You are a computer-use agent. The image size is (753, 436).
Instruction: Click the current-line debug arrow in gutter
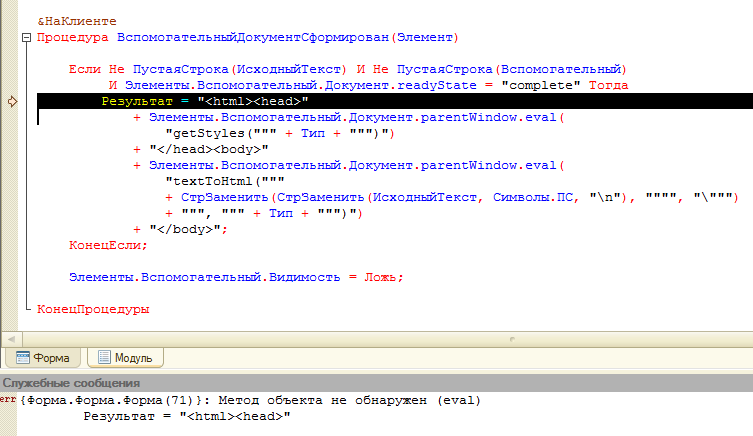tap(12, 101)
